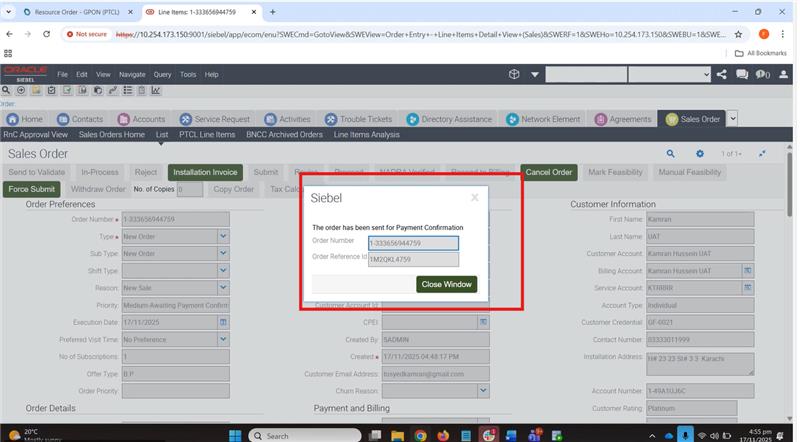800x442 pixels.
Task: Click the share icon in top bar
Action: pyautogui.click(x=722, y=75)
